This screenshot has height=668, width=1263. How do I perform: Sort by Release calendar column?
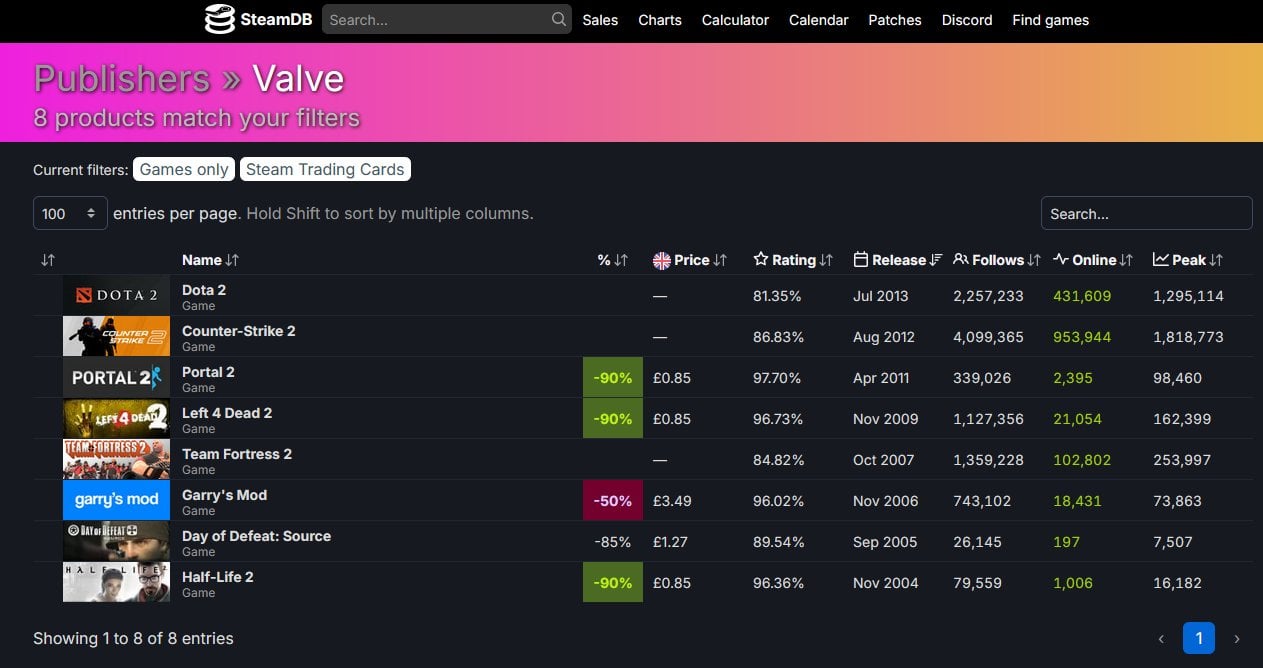(898, 260)
